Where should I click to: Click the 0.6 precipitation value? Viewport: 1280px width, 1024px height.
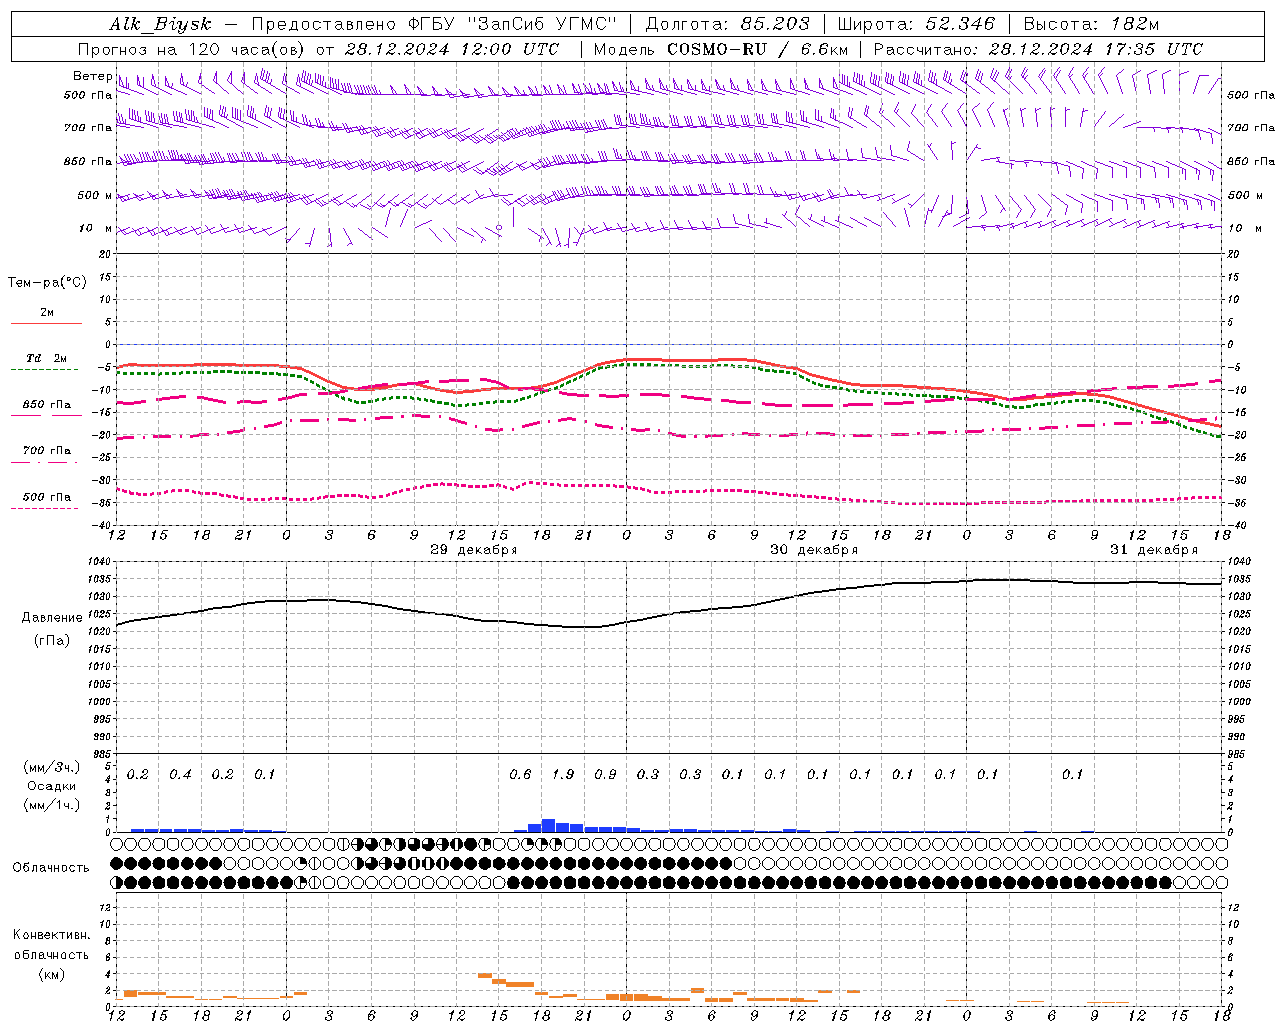click(x=520, y=774)
